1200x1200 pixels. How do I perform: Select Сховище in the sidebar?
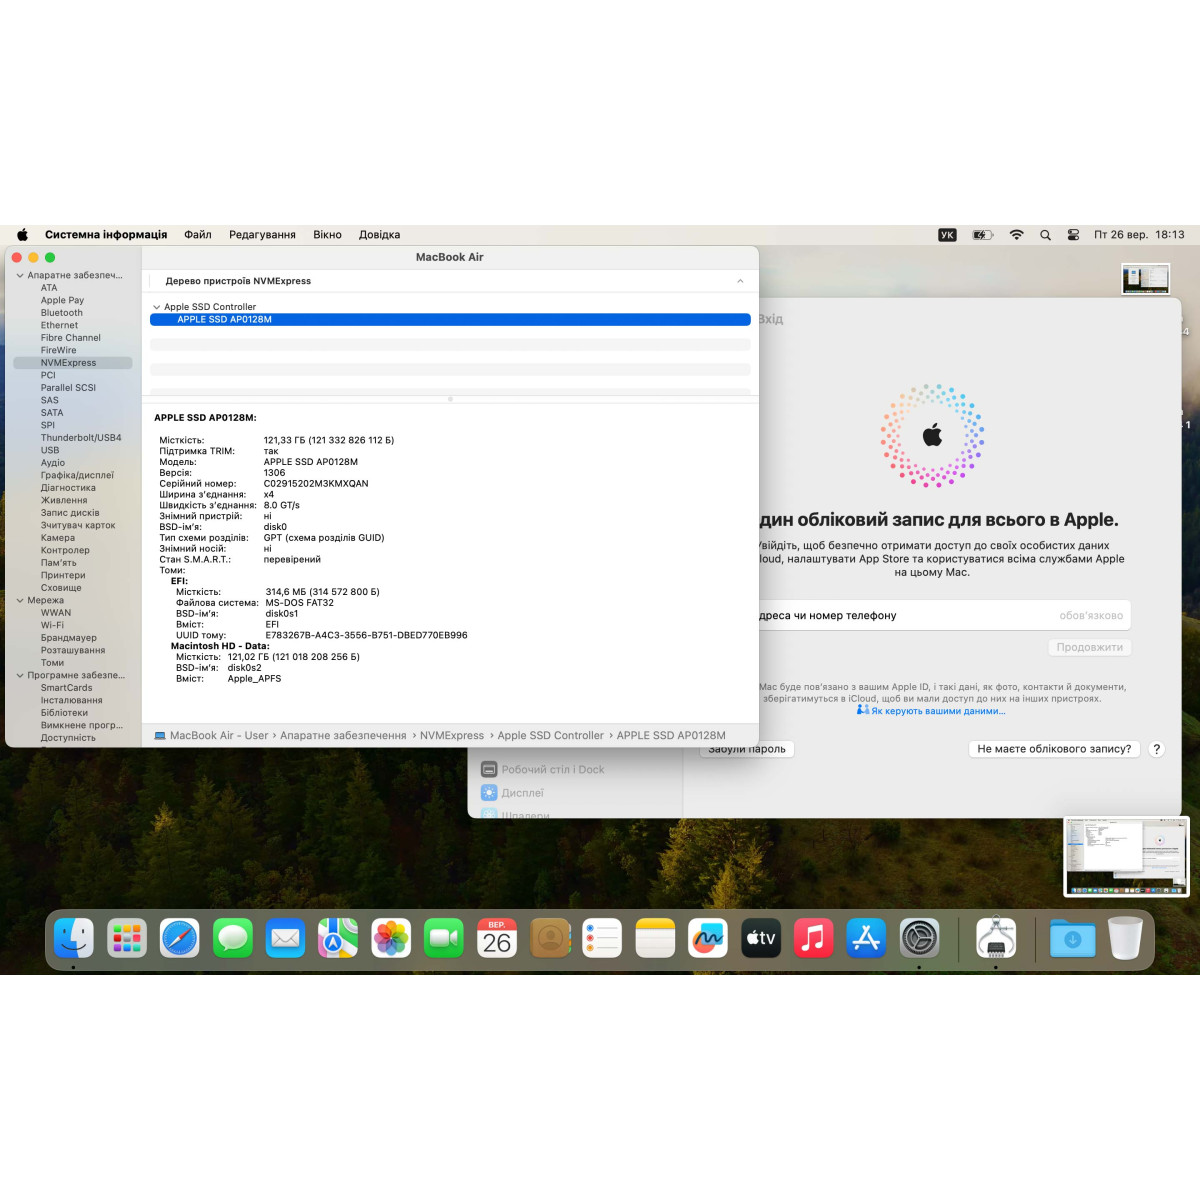coord(61,588)
